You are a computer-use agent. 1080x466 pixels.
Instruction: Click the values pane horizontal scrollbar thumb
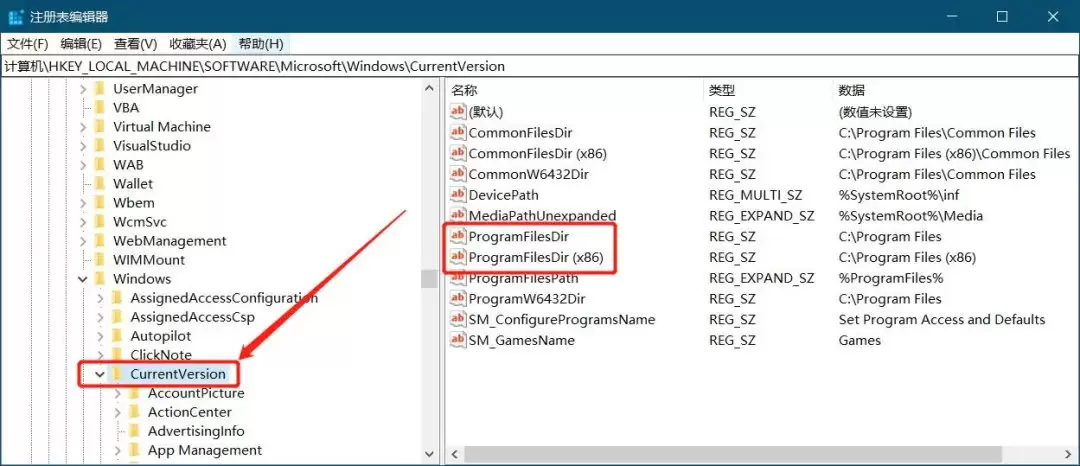click(x=733, y=454)
